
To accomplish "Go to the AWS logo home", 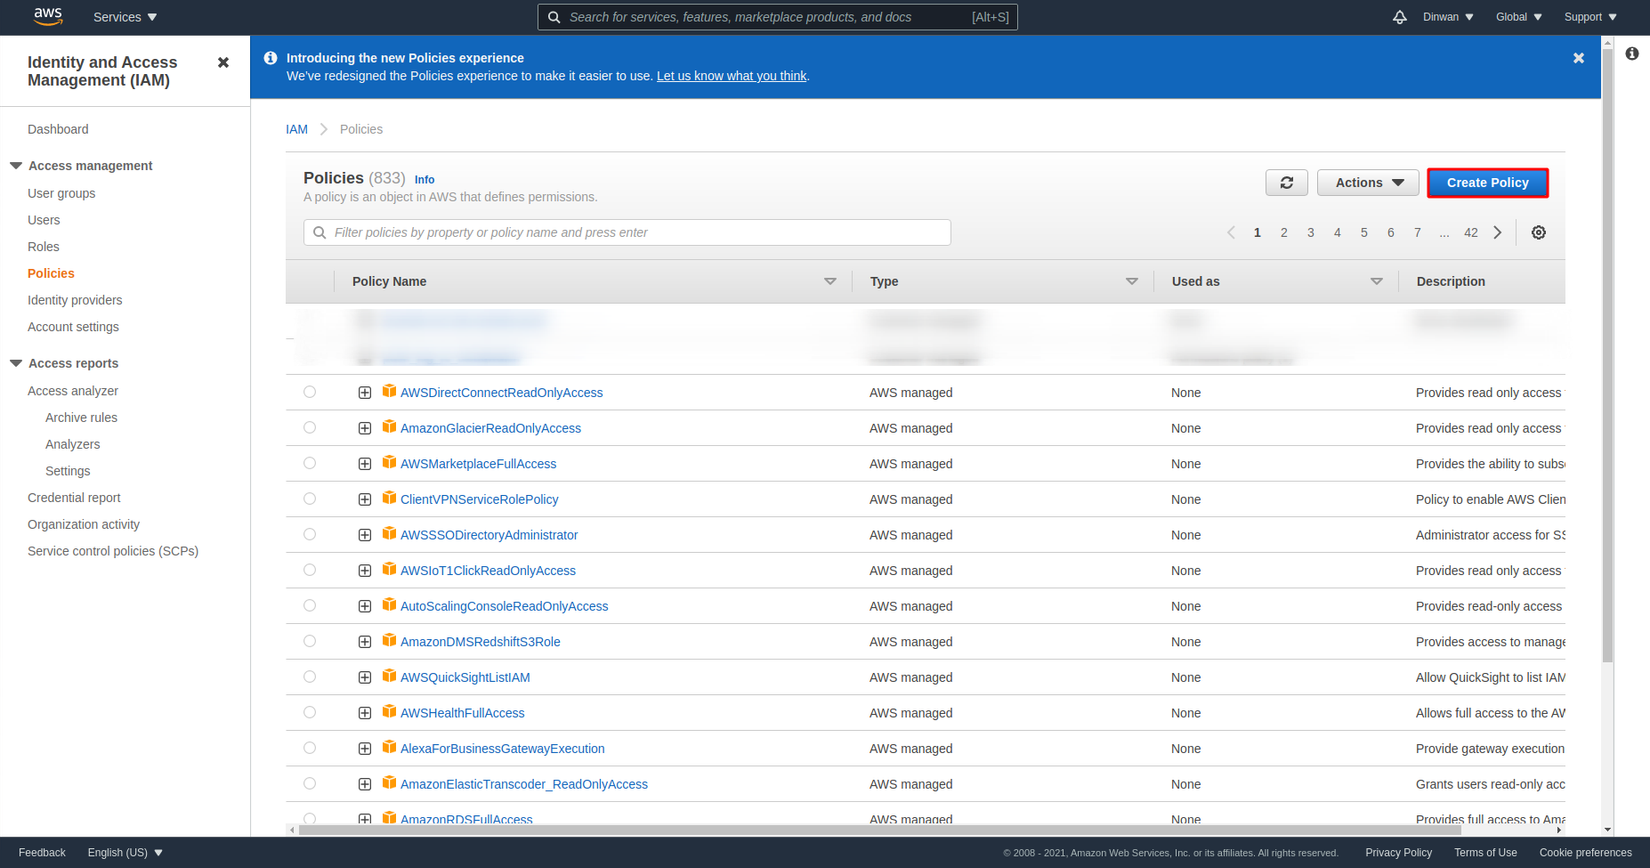I will (48, 16).
